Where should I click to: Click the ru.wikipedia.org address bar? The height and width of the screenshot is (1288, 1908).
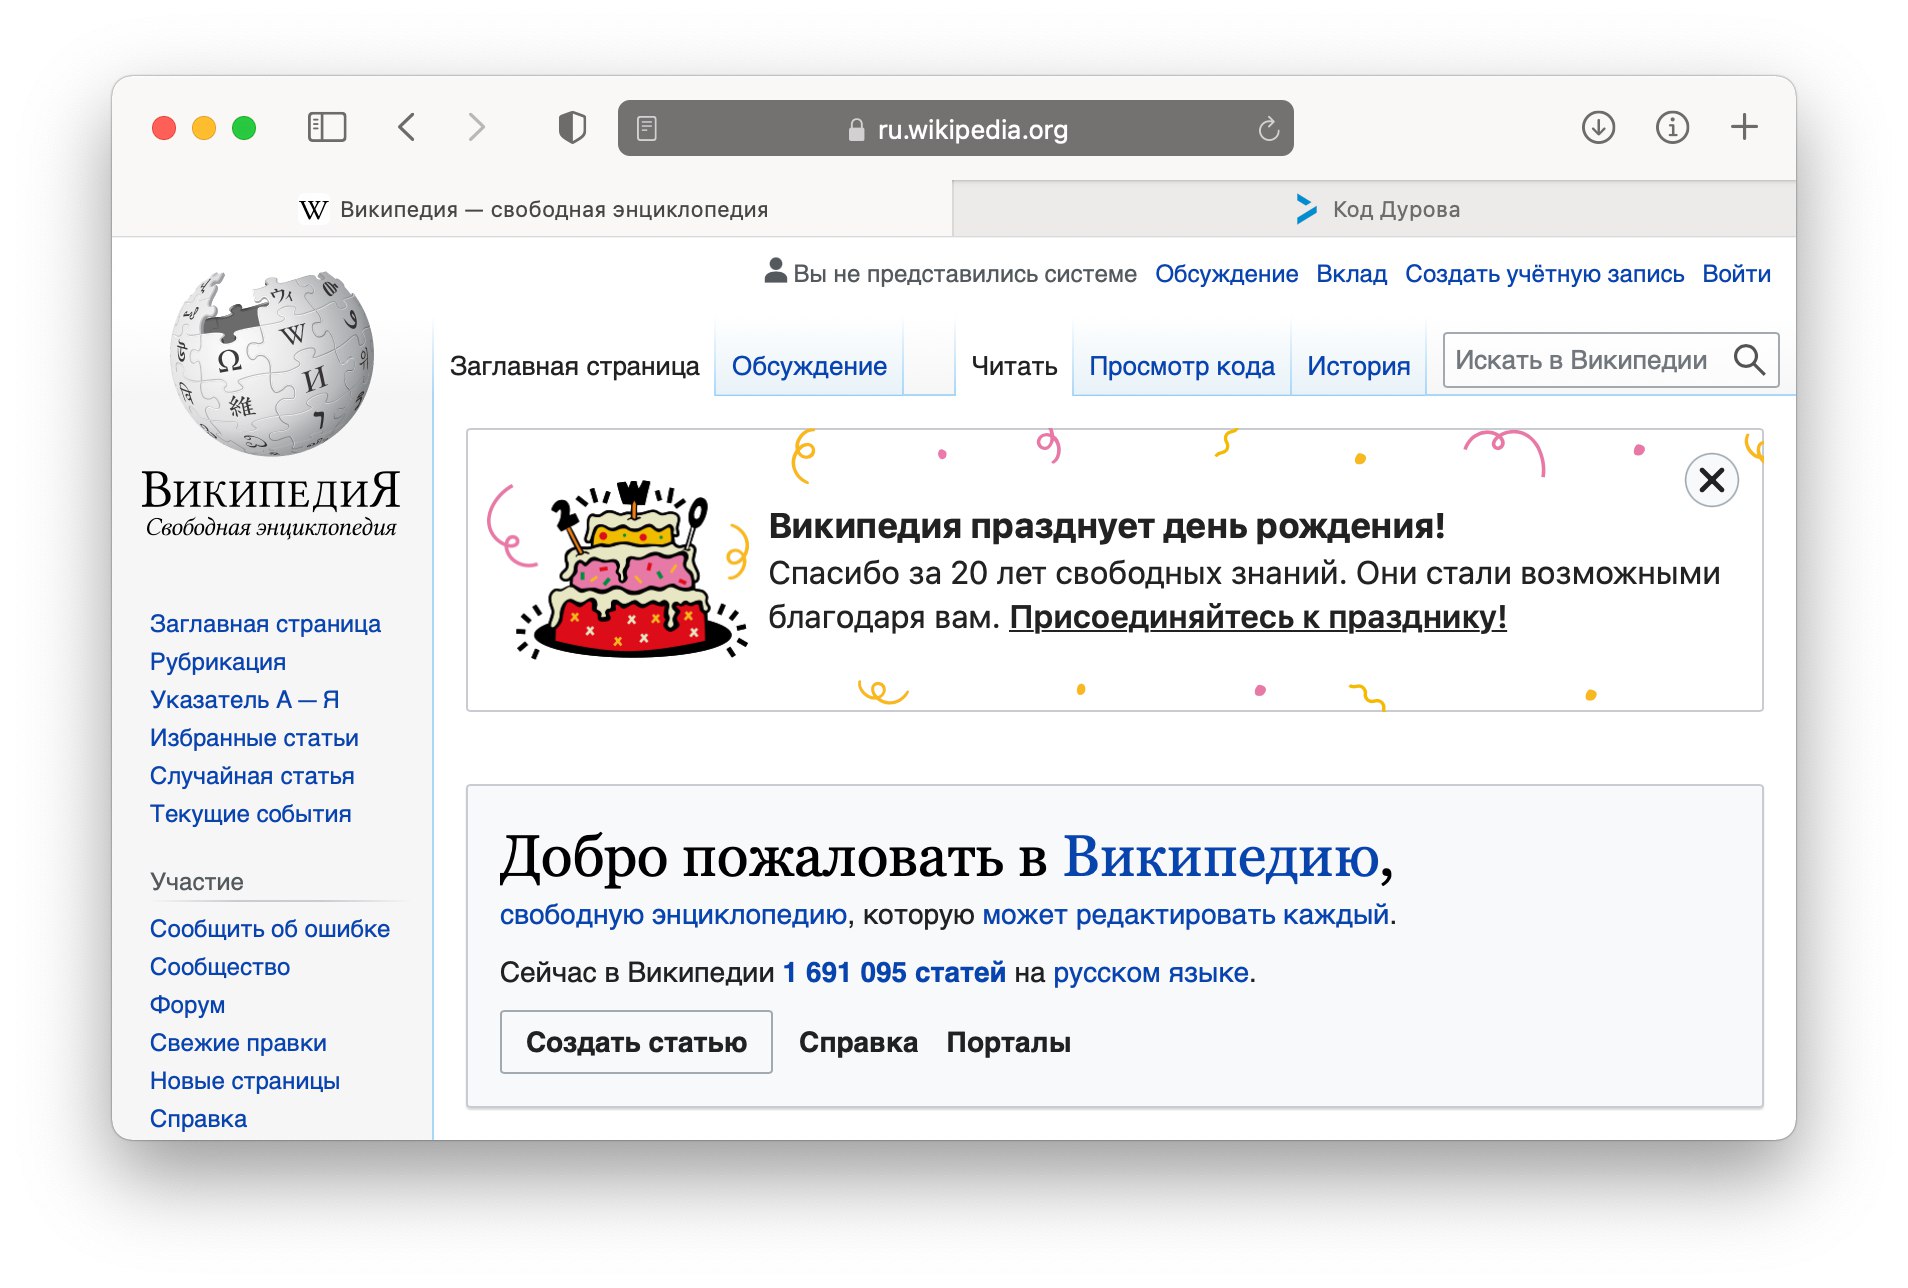[x=955, y=128]
